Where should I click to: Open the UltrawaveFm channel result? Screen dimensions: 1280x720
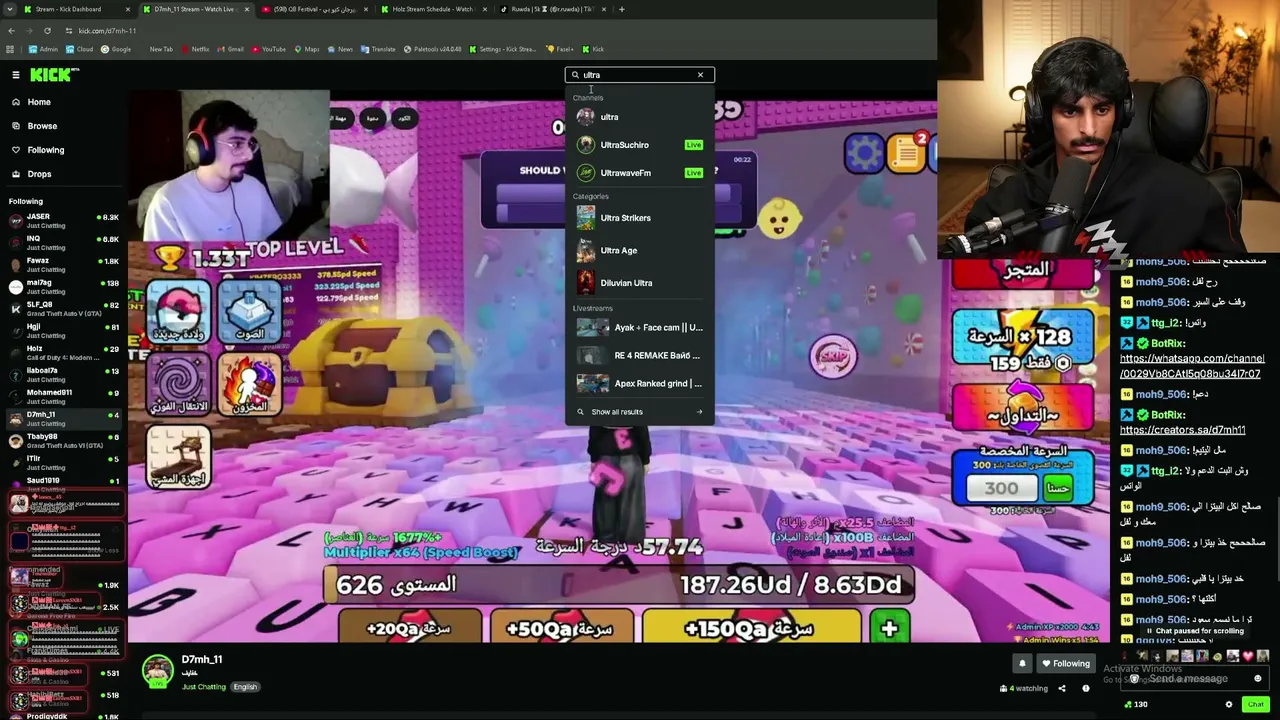point(640,173)
